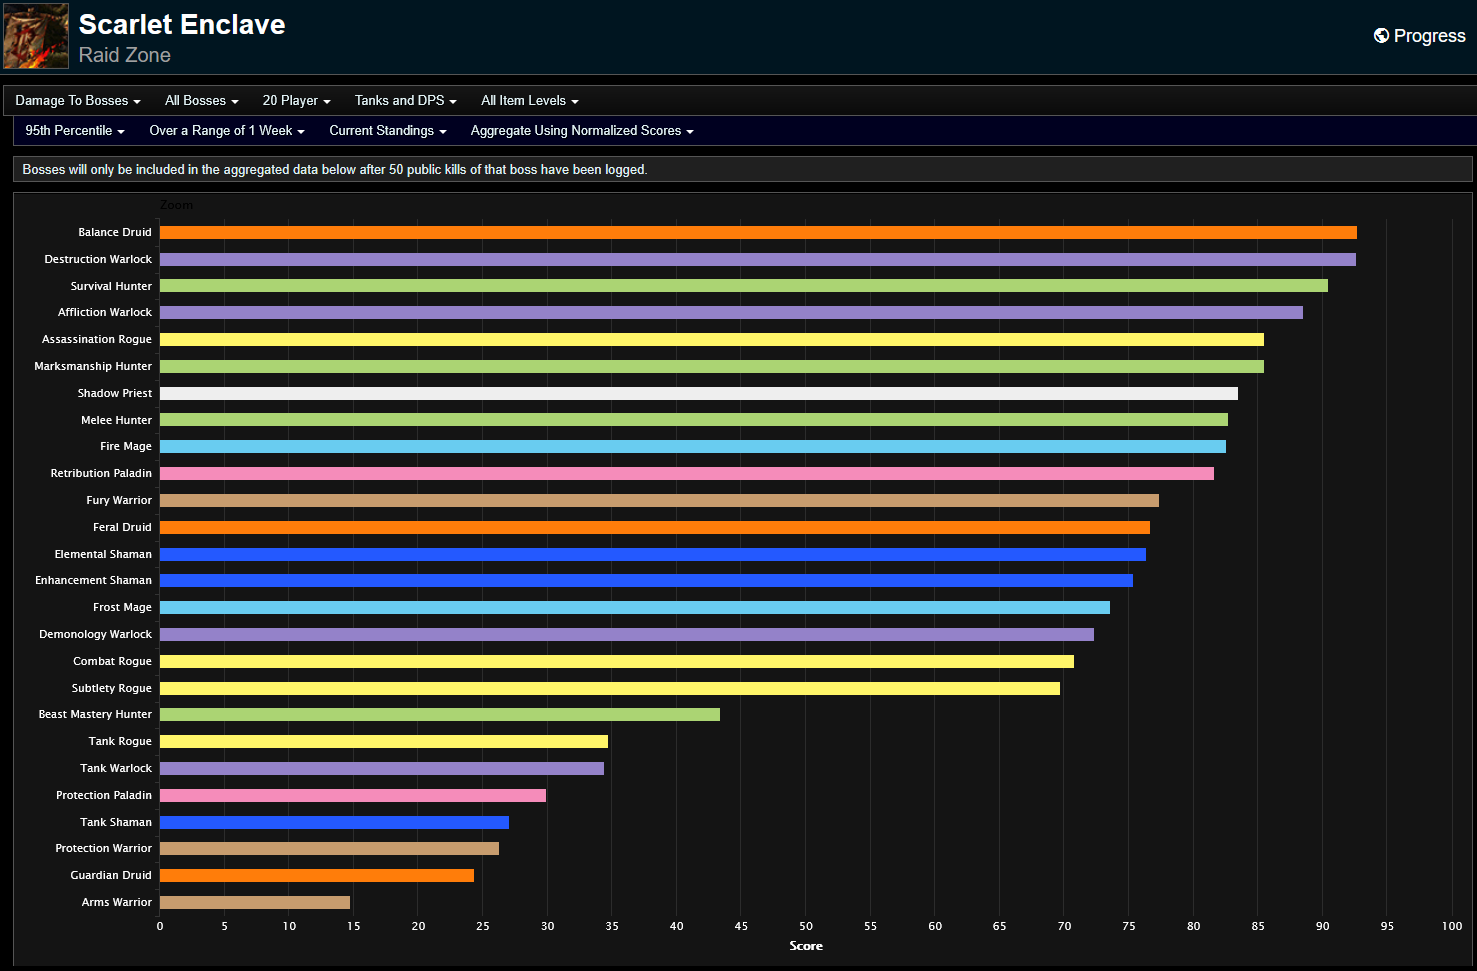Image resolution: width=1477 pixels, height=971 pixels.
Task: Open the Progress page link
Action: pos(1429,35)
